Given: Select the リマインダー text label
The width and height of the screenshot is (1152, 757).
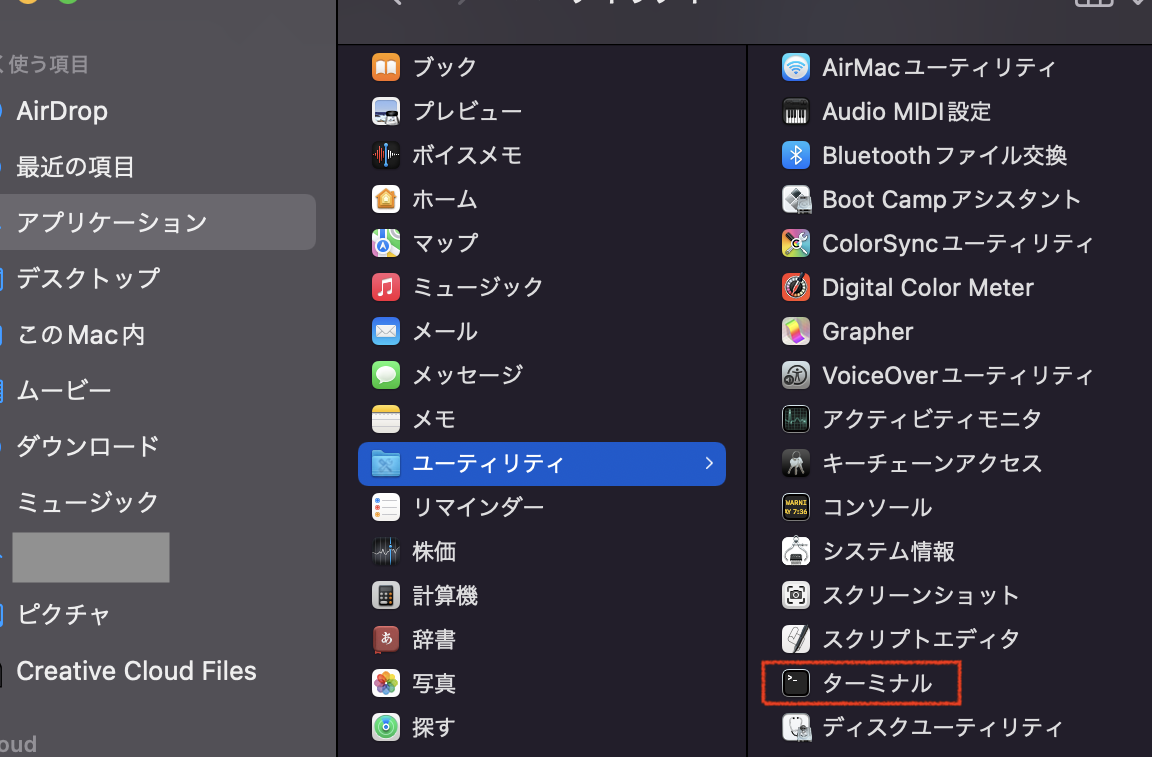Looking at the screenshot, I should (x=478, y=507).
